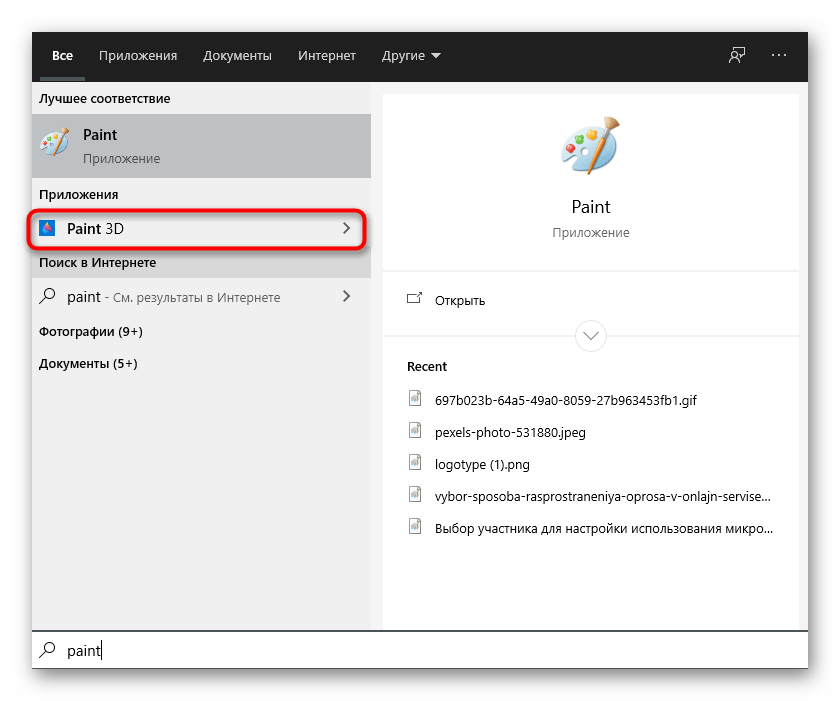This screenshot has height=701, width=840.
Task: Open the Другие dropdown filter
Action: 411,56
